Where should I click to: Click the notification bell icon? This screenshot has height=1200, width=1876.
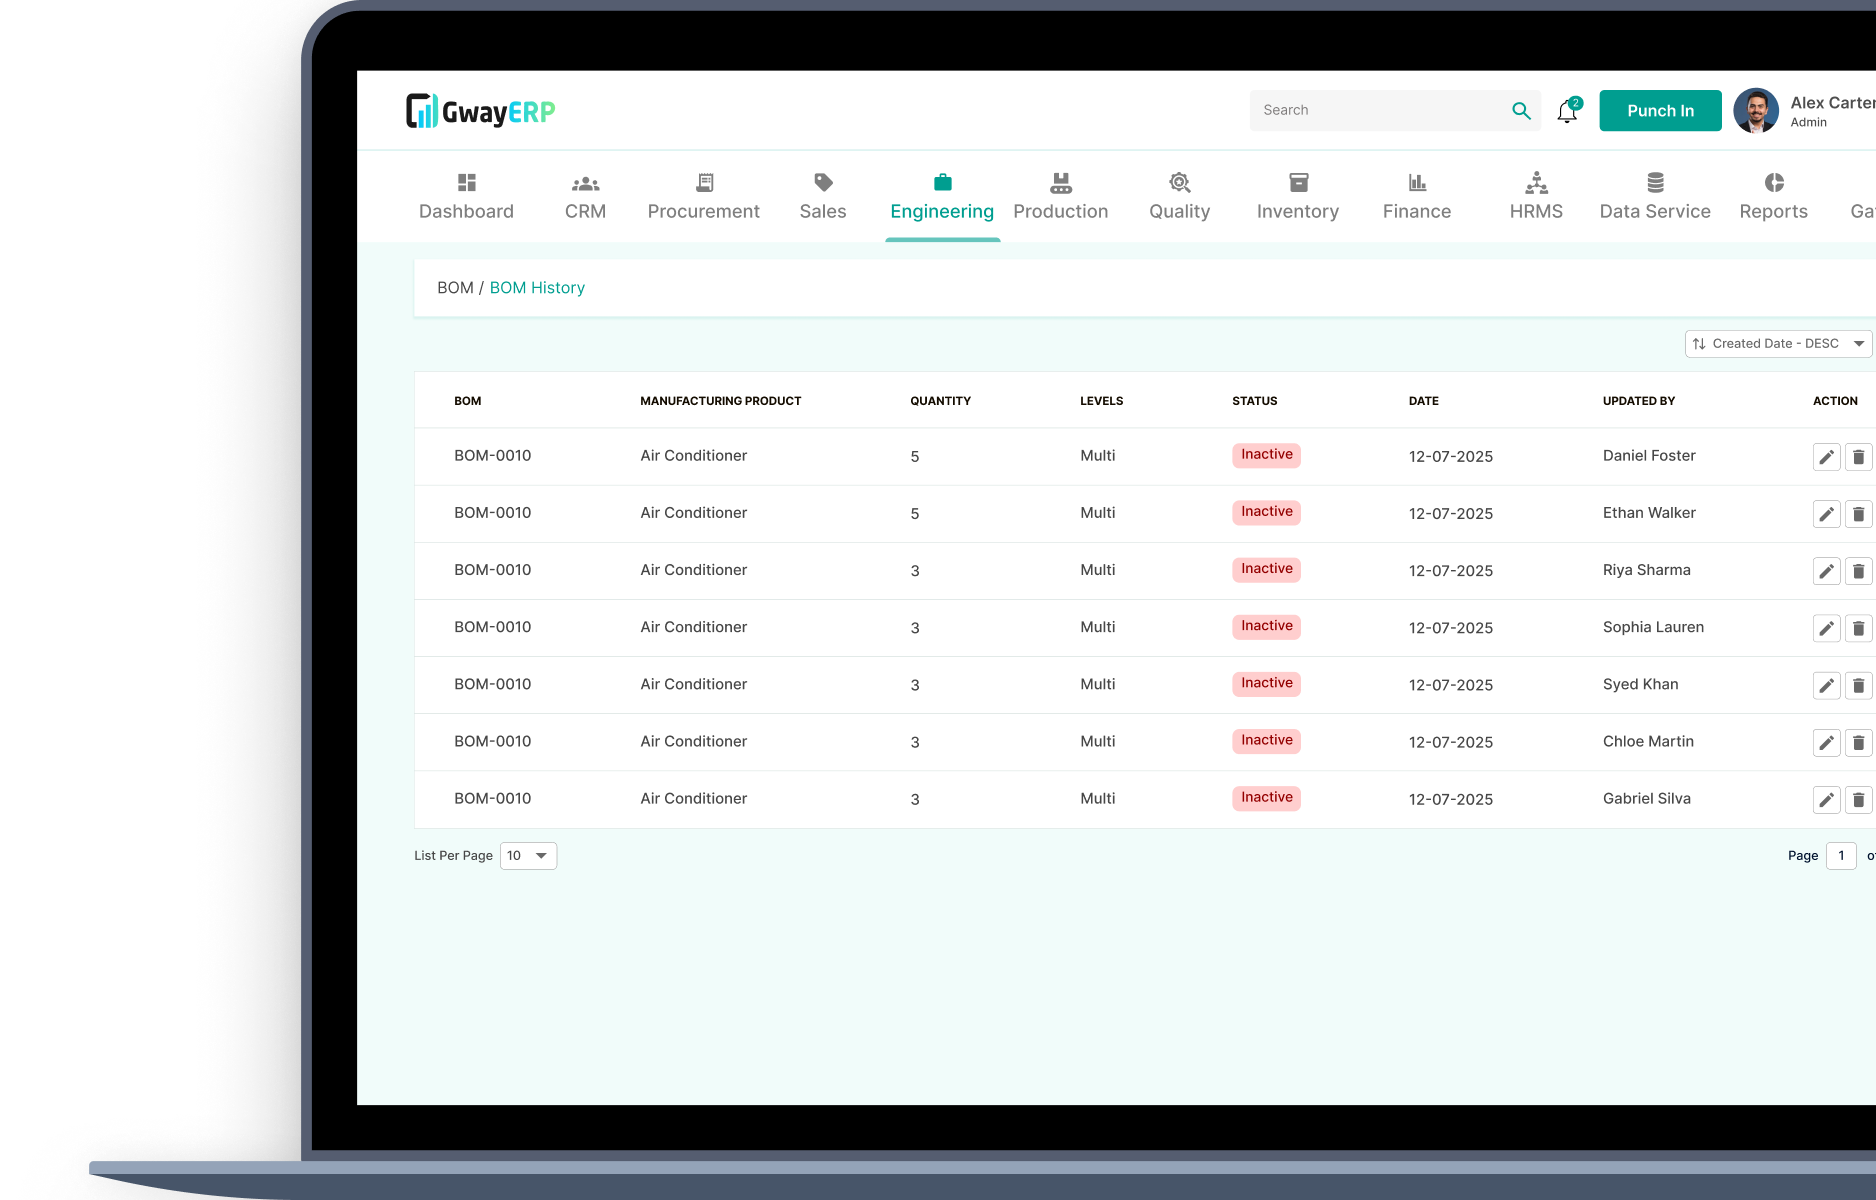(x=1566, y=111)
